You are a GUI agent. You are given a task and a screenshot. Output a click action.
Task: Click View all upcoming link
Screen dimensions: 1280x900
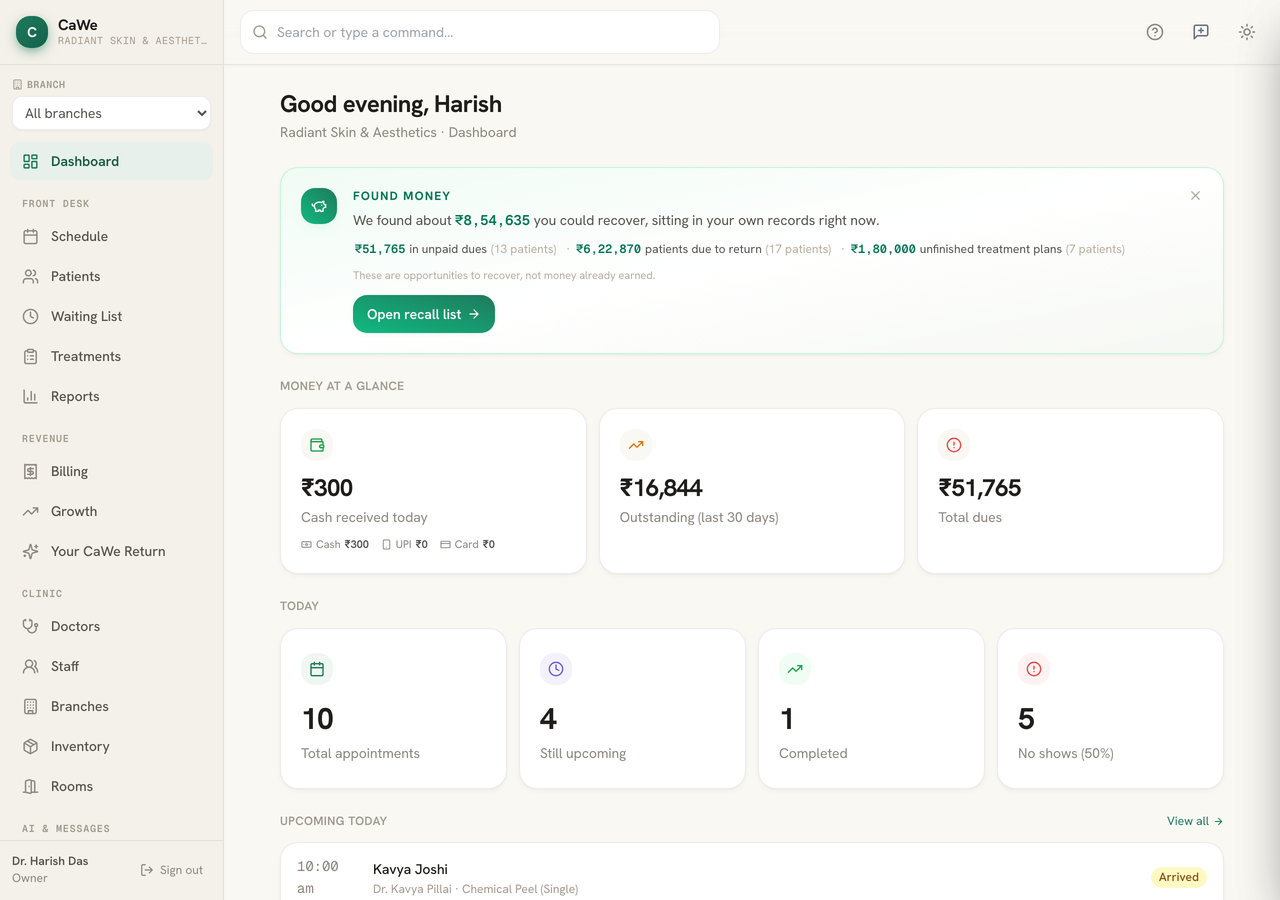tap(1195, 821)
